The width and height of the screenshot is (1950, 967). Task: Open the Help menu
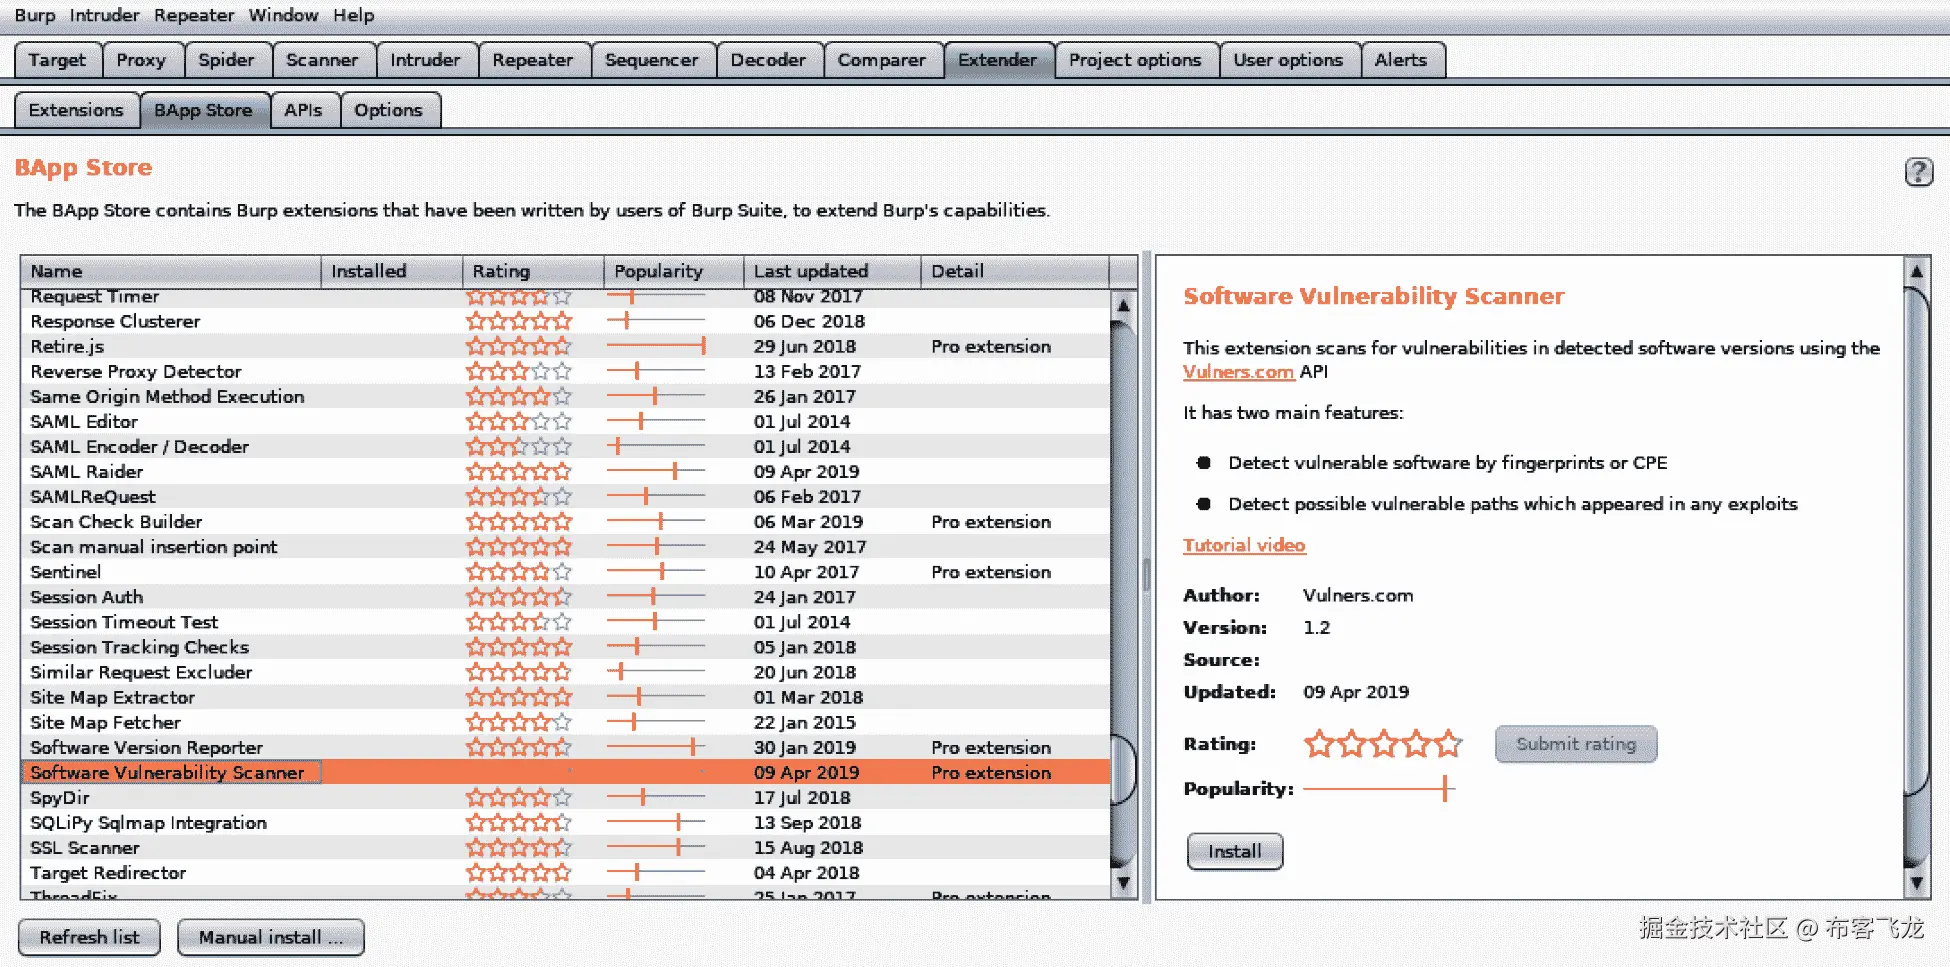pyautogui.click(x=354, y=15)
